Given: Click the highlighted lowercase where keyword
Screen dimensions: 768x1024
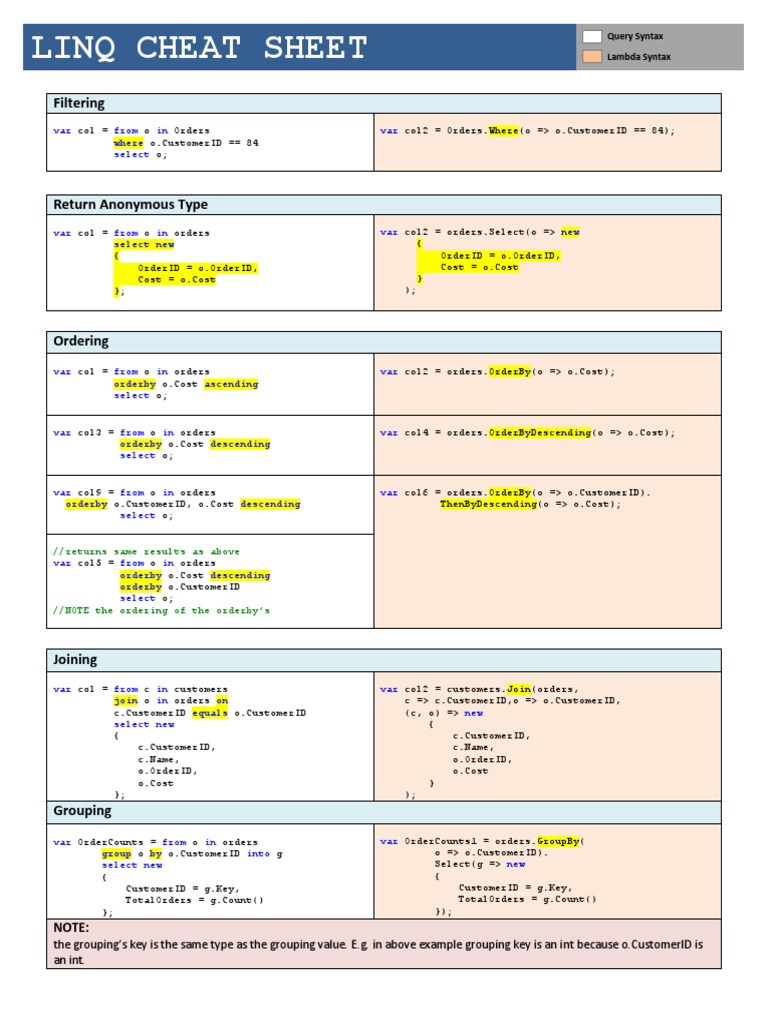Looking at the screenshot, I should [x=128, y=143].
